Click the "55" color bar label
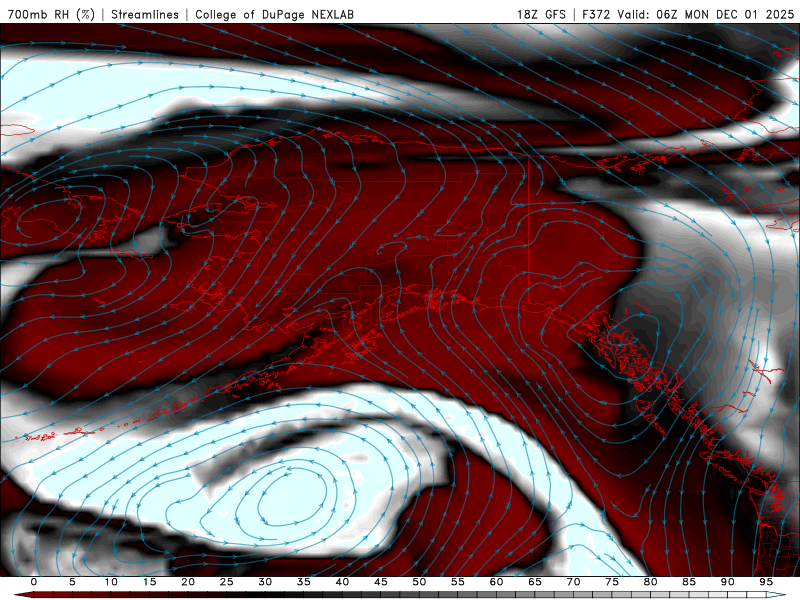The height and width of the screenshot is (600, 800). [x=458, y=582]
